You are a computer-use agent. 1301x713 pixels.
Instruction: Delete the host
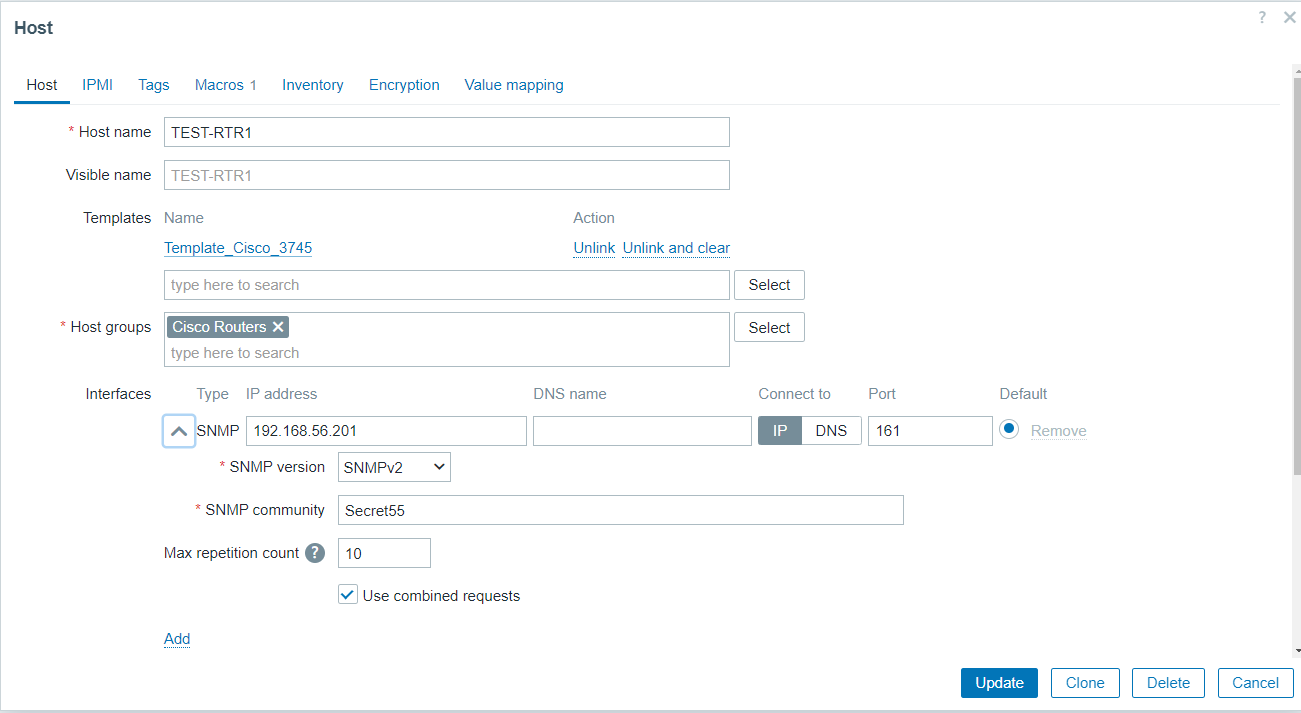(x=1168, y=683)
